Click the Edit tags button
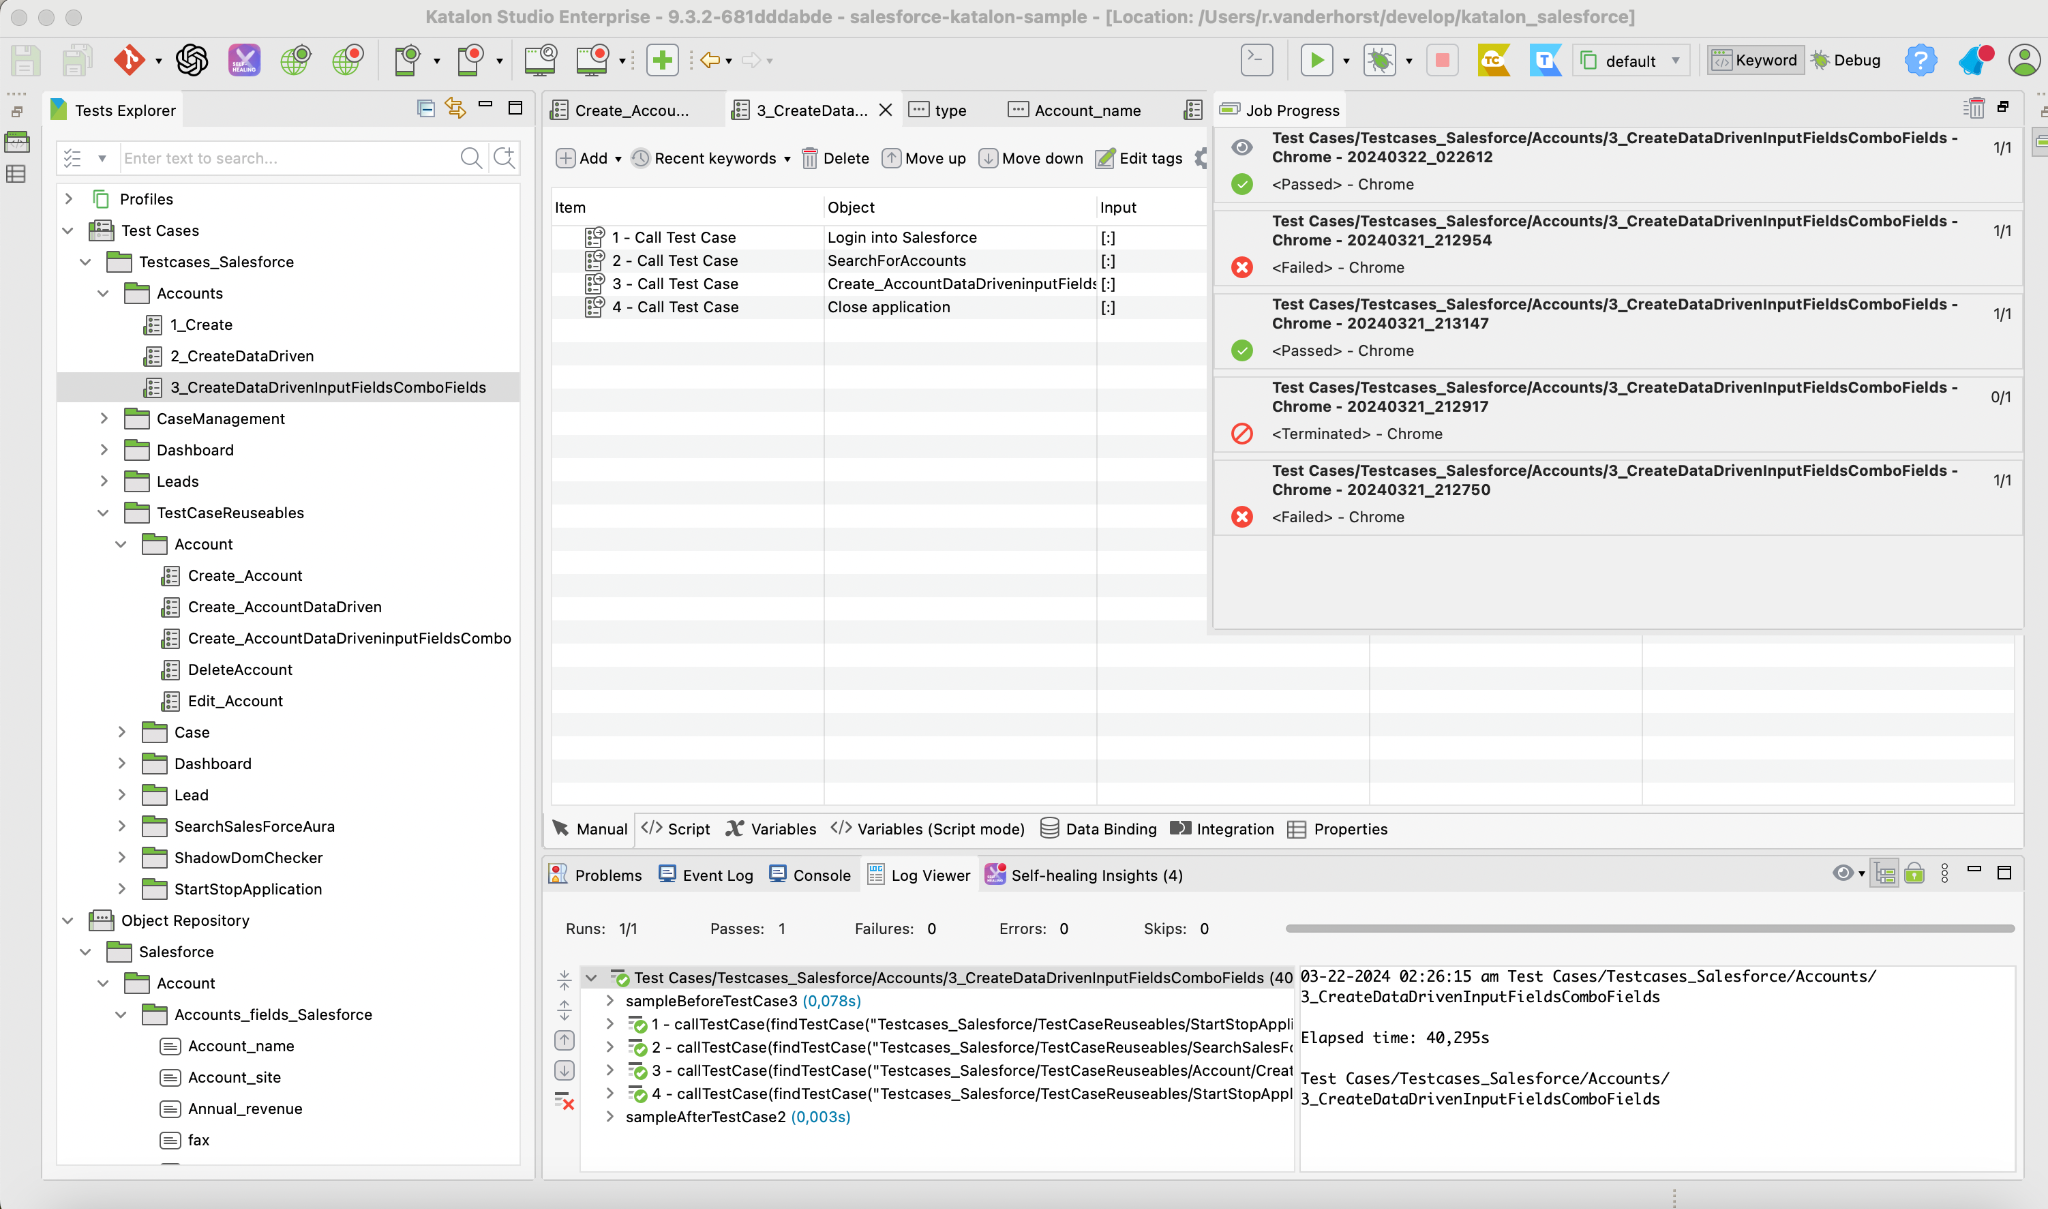 pos(1139,158)
